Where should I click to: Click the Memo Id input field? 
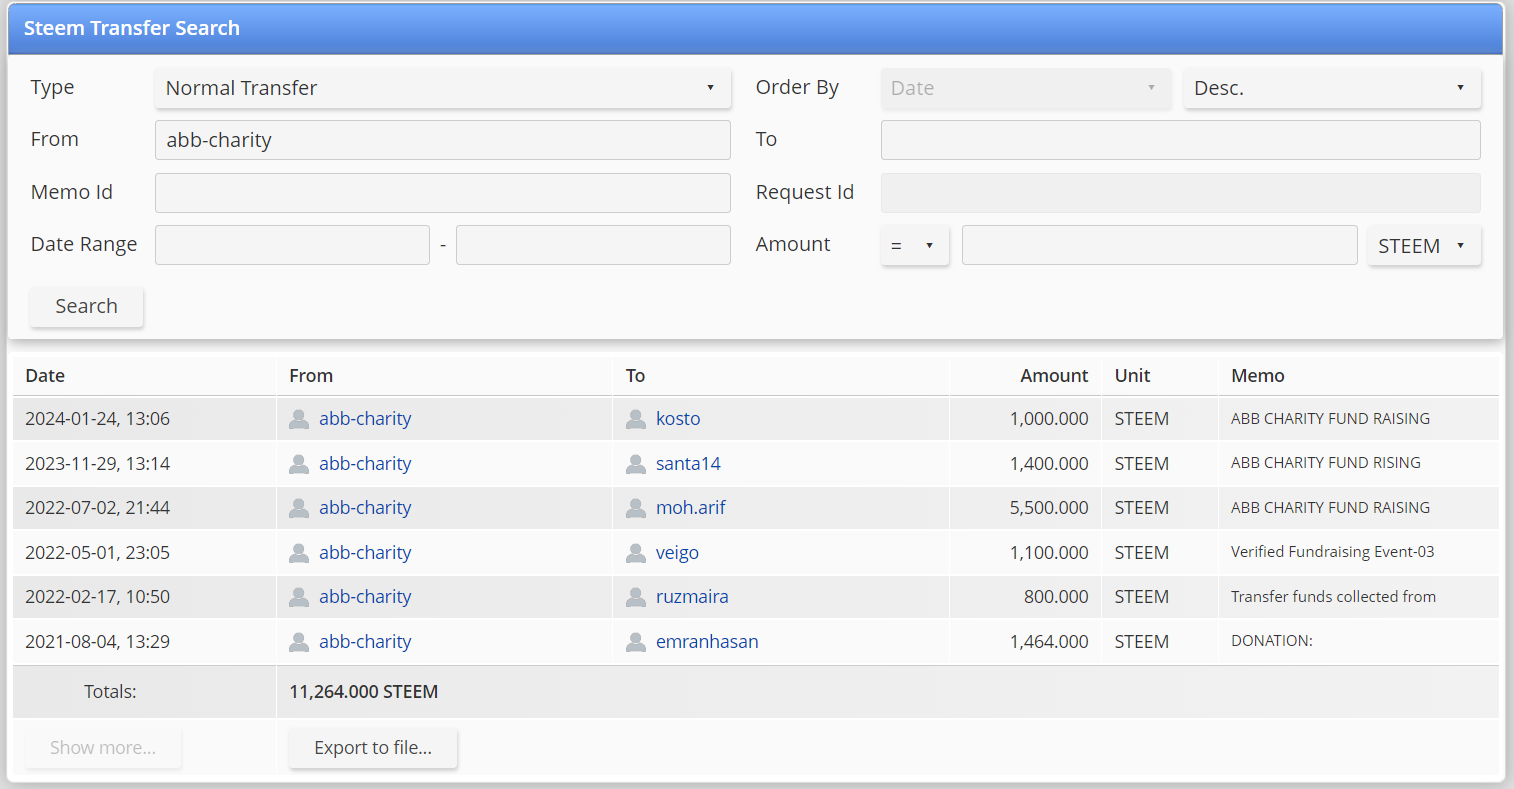[443, 193]
